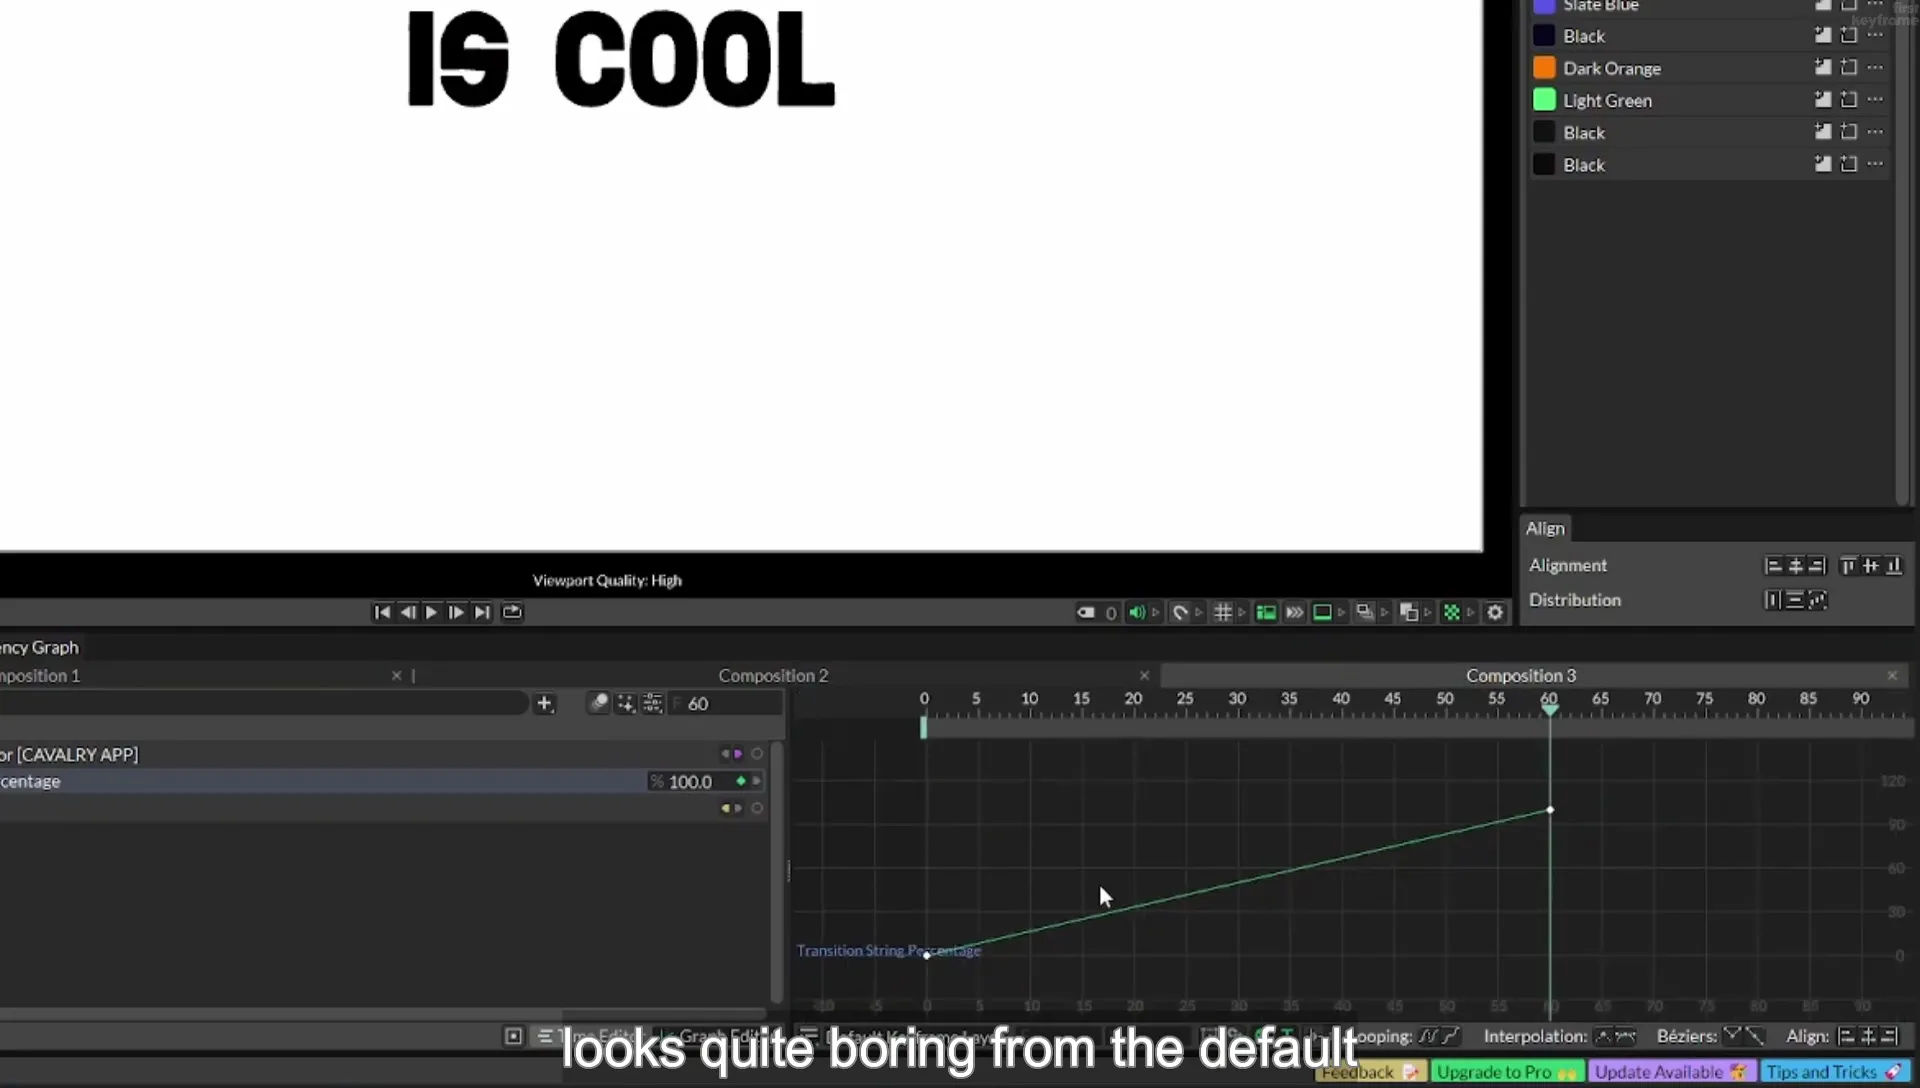Click the sparkle-plus icon in timeline toolbar

[x=625, y=703]
